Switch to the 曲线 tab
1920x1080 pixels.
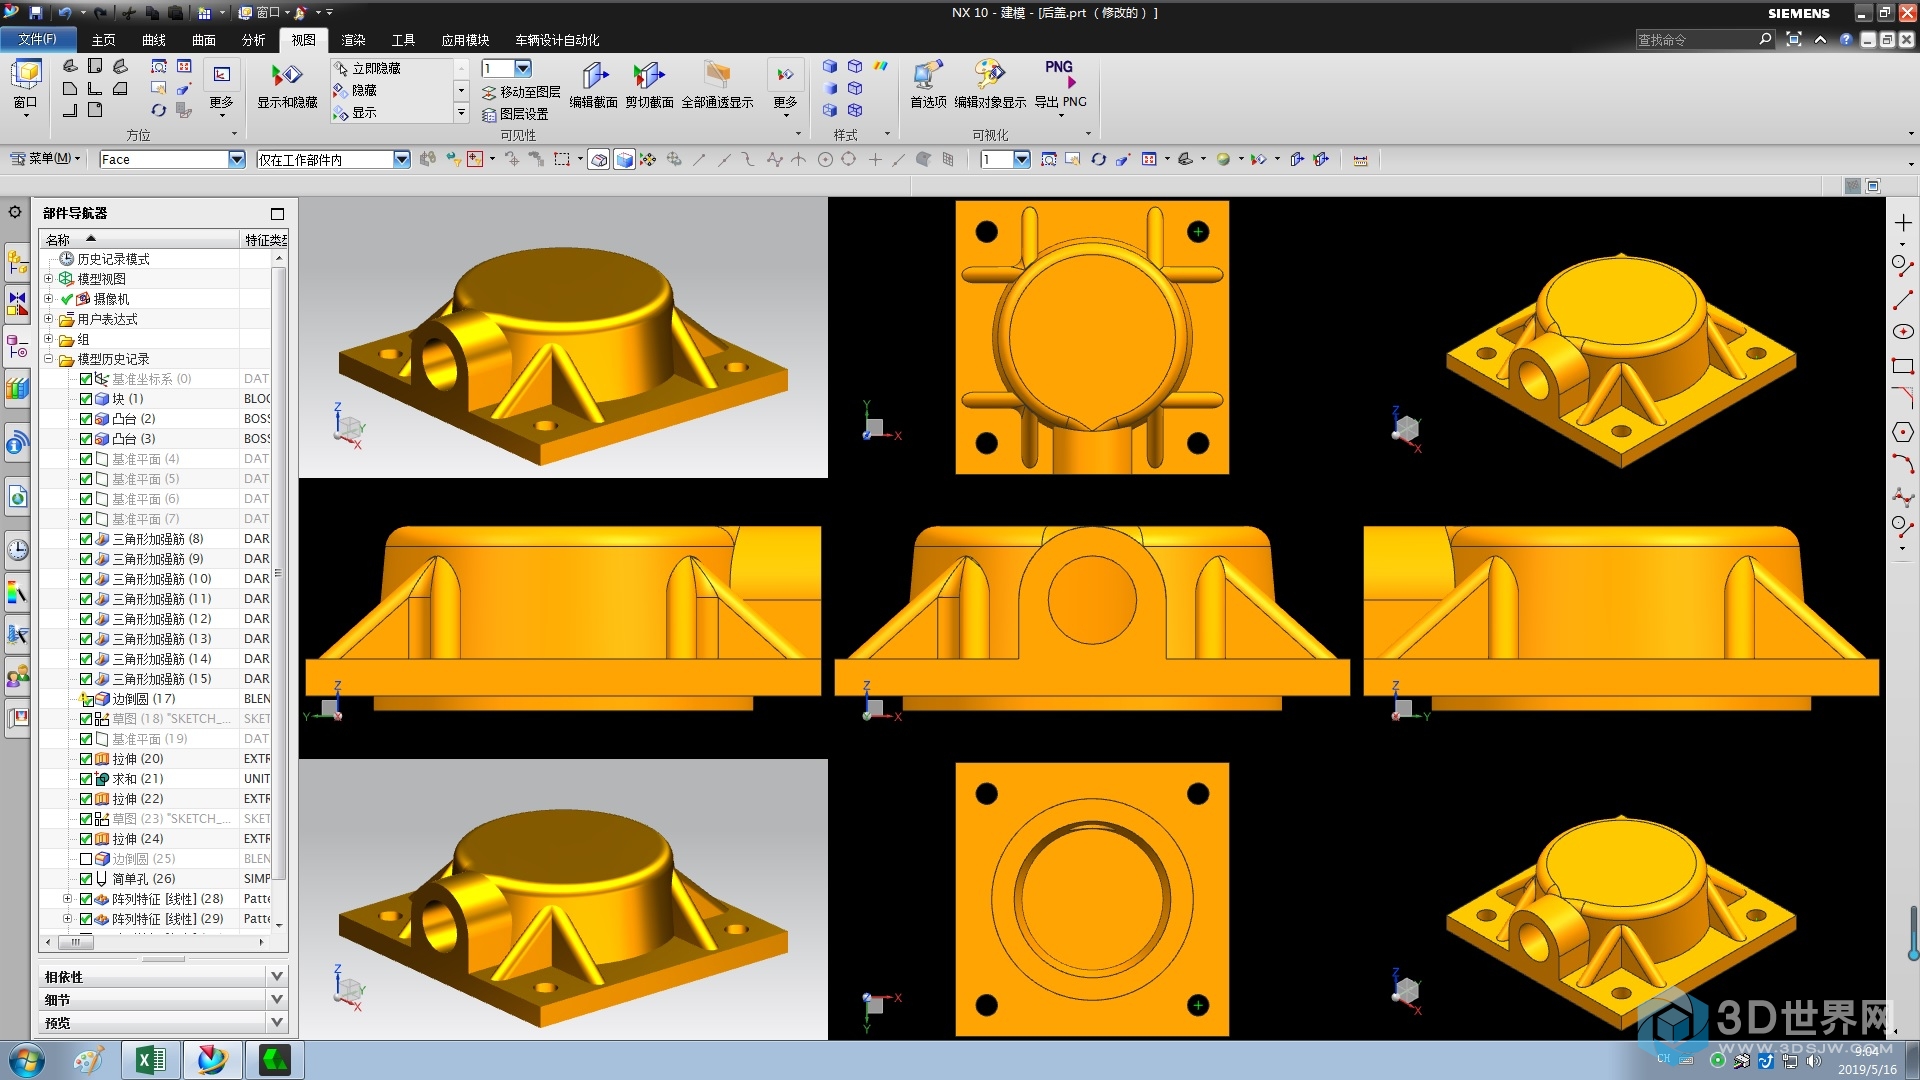tap(154, 40)
